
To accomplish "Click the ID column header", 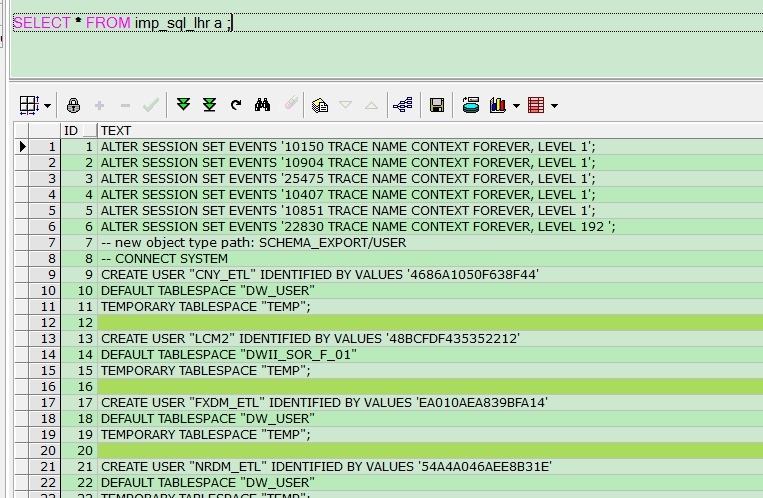I will pyautogui.click(x=71, y=130).
